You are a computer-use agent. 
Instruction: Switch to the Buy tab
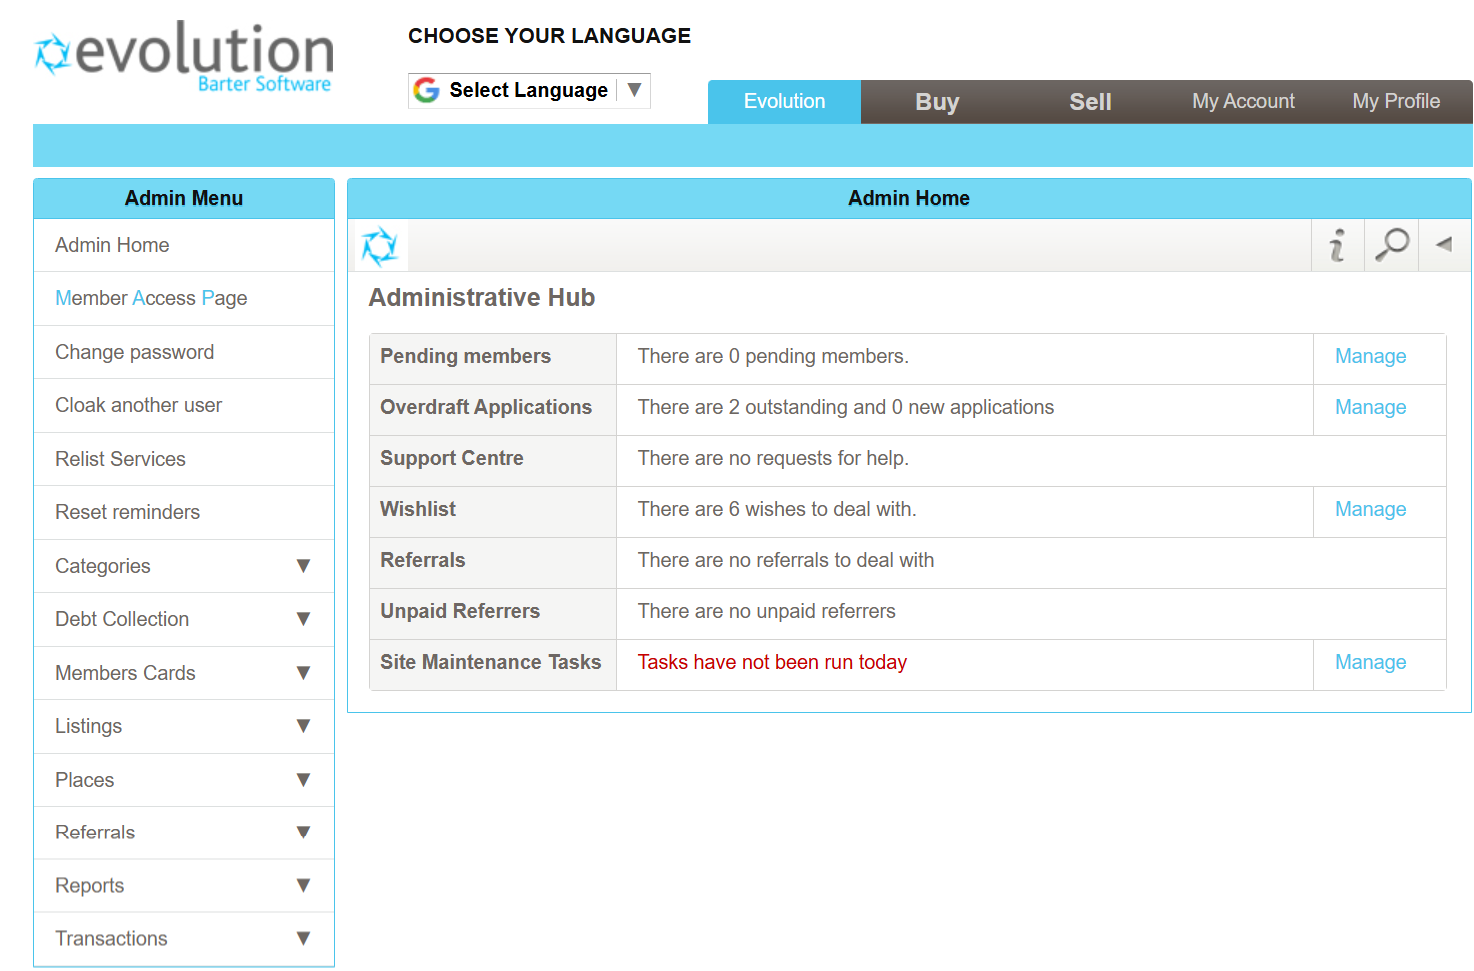point(937,102)
